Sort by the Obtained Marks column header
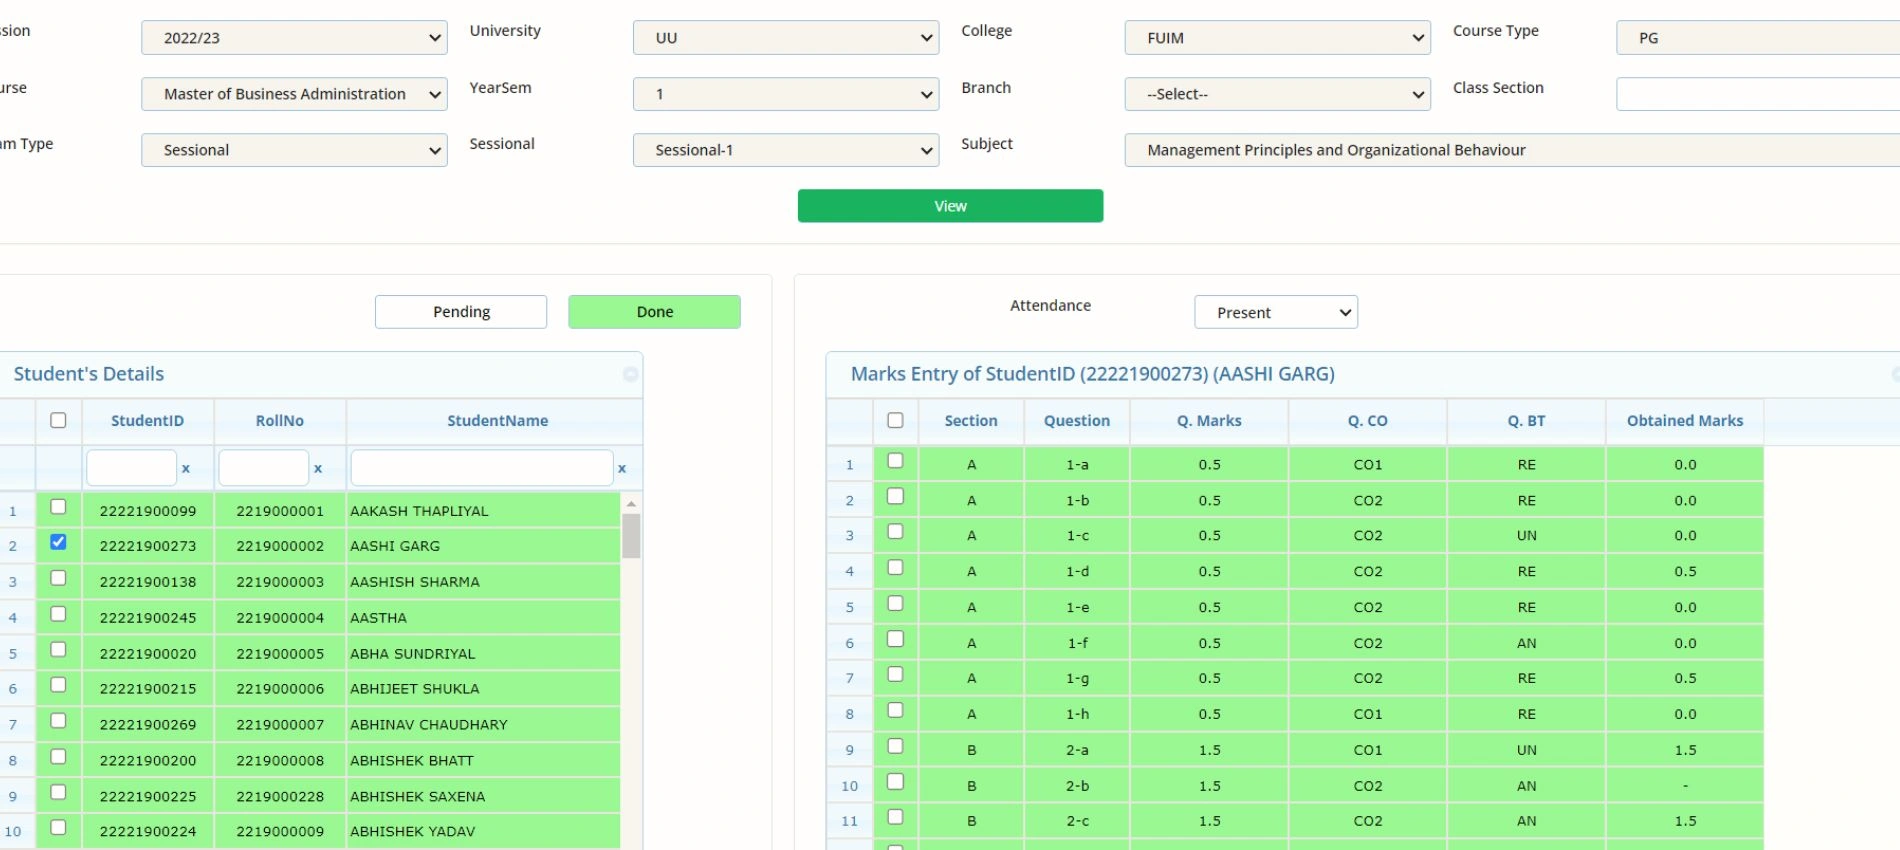 click(1685, 421)
